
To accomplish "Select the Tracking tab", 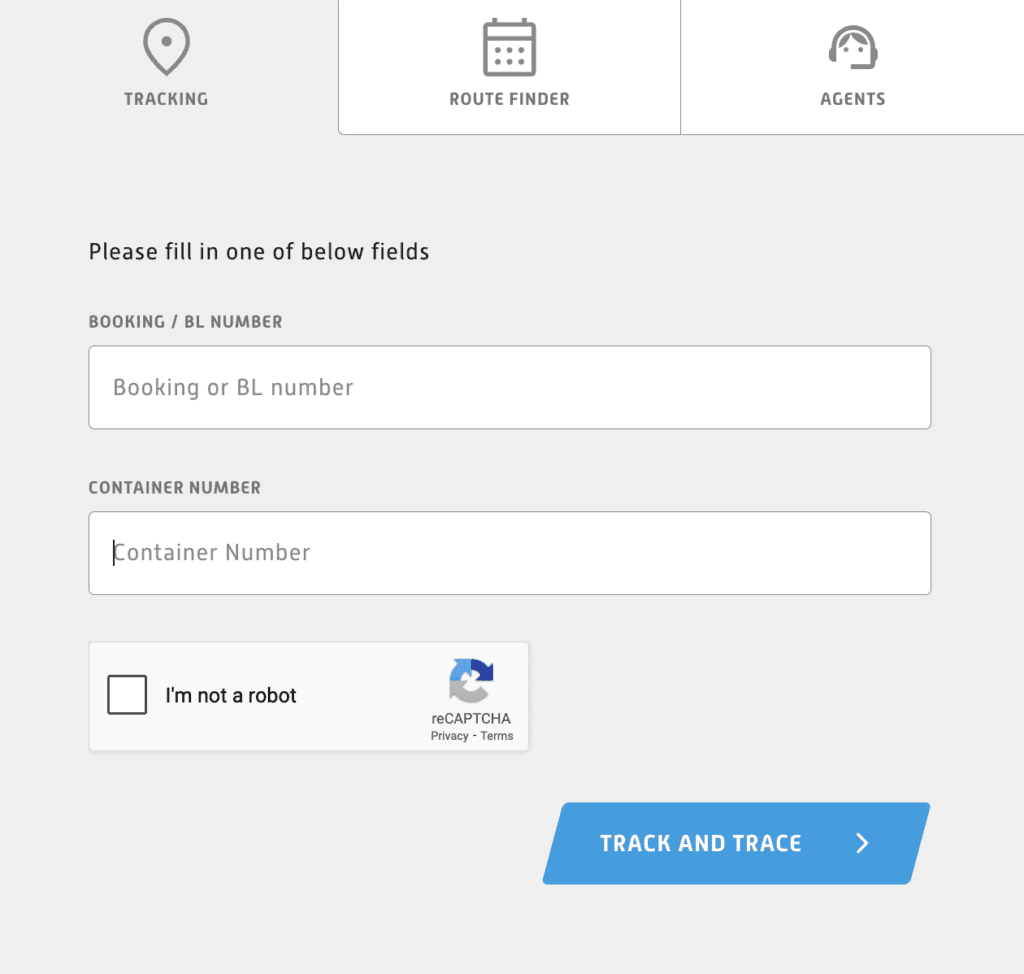I will point(165,67).
